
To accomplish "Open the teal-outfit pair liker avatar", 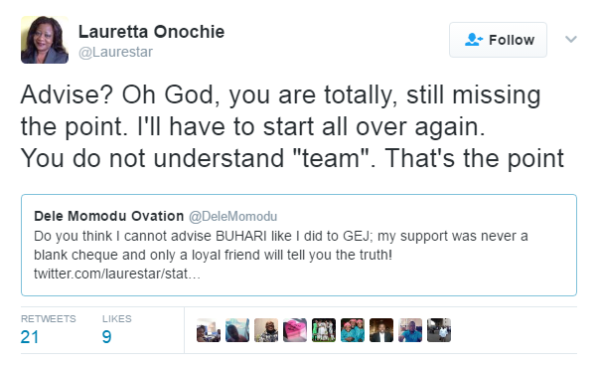I will [352, 330].
